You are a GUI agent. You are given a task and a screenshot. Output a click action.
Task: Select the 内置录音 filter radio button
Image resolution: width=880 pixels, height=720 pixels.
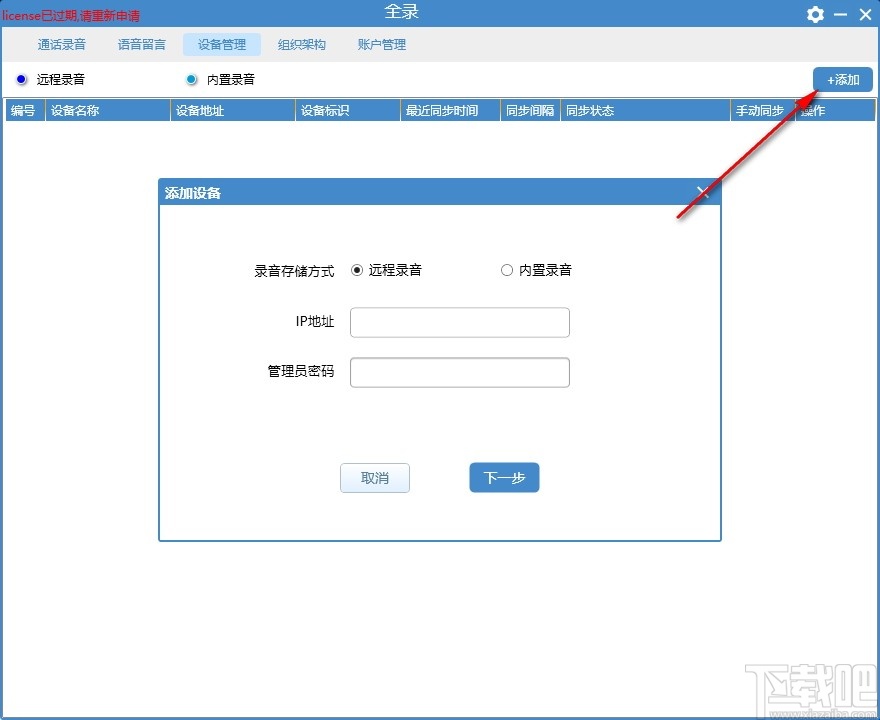point(190,79)
